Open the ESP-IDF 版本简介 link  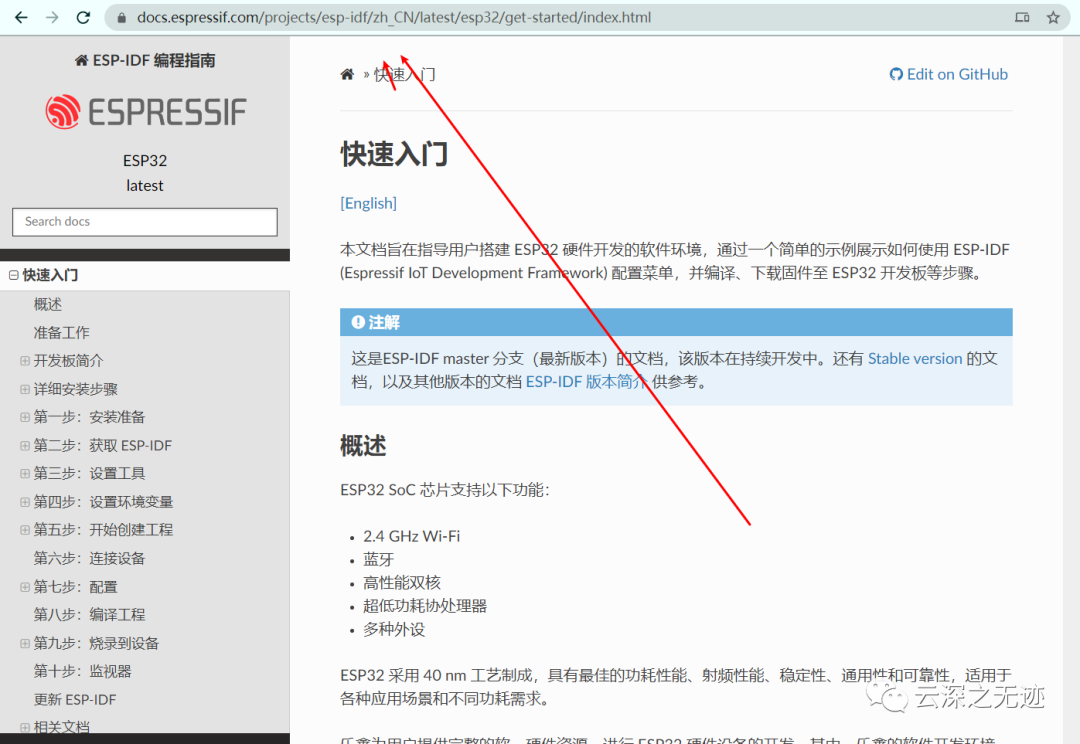[586, 381]
